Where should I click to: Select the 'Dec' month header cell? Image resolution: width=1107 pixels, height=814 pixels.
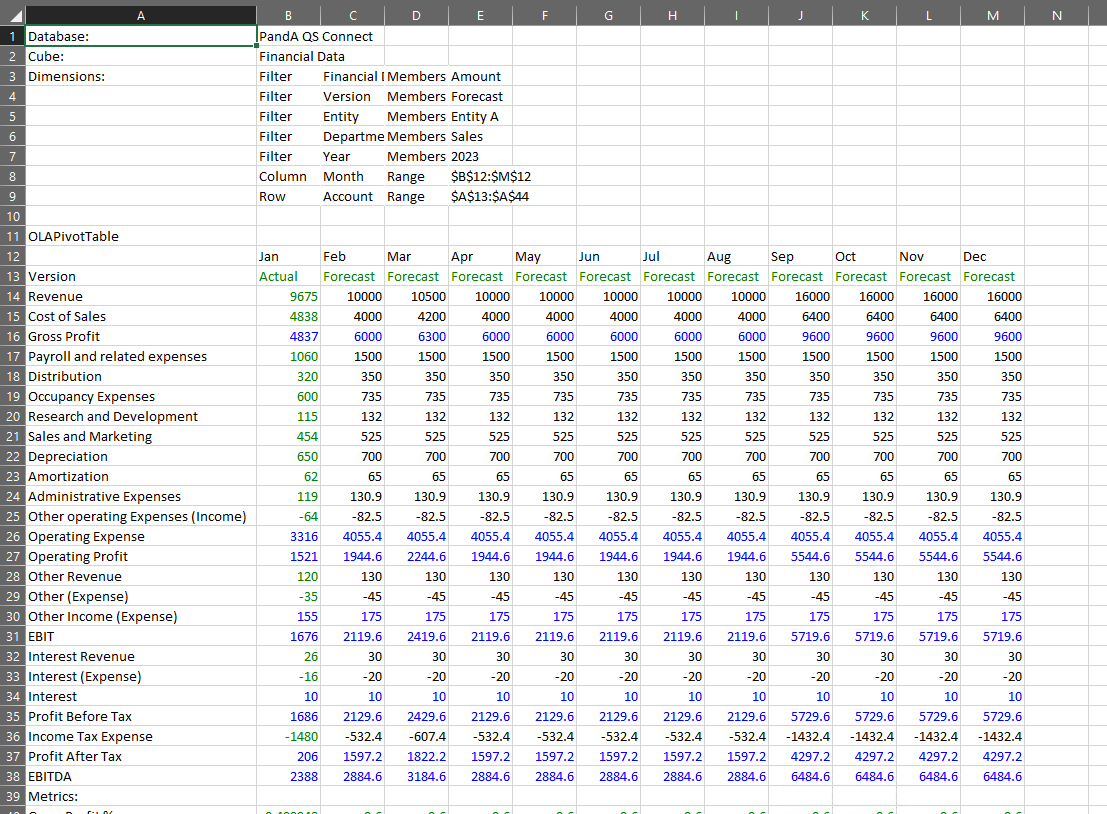[975, 256]
